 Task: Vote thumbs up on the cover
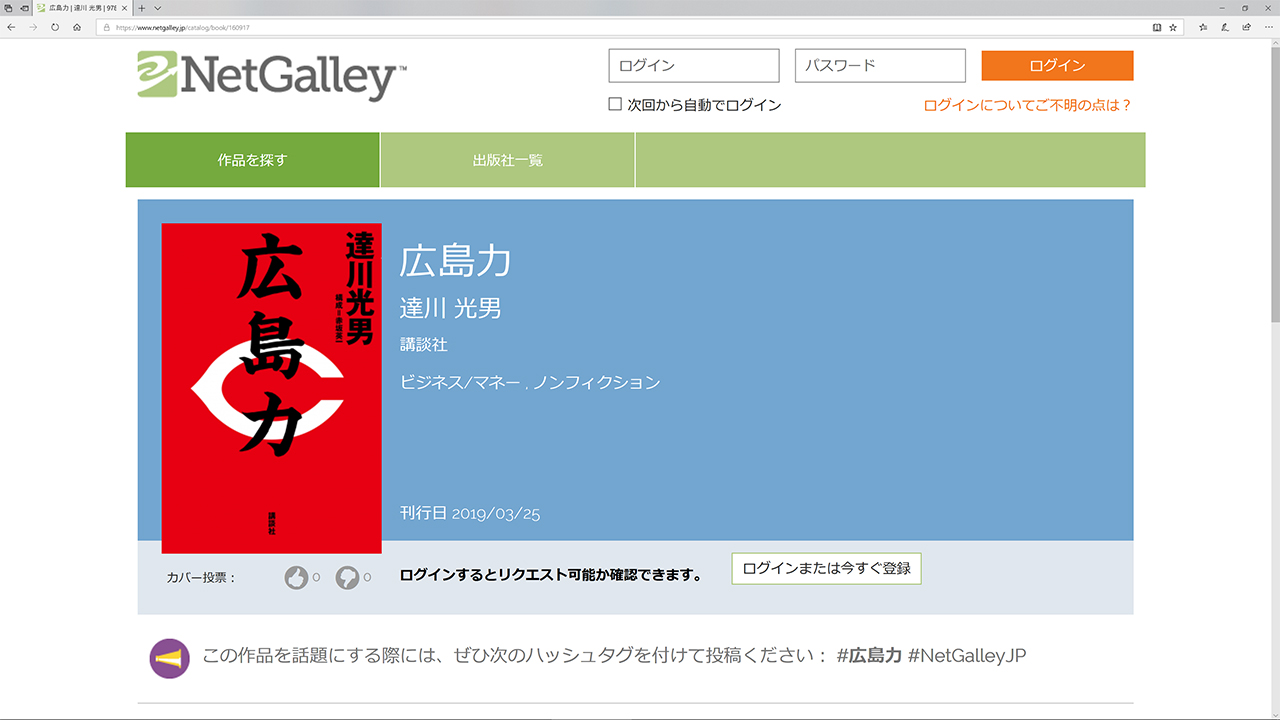click(x=296, y=577)
